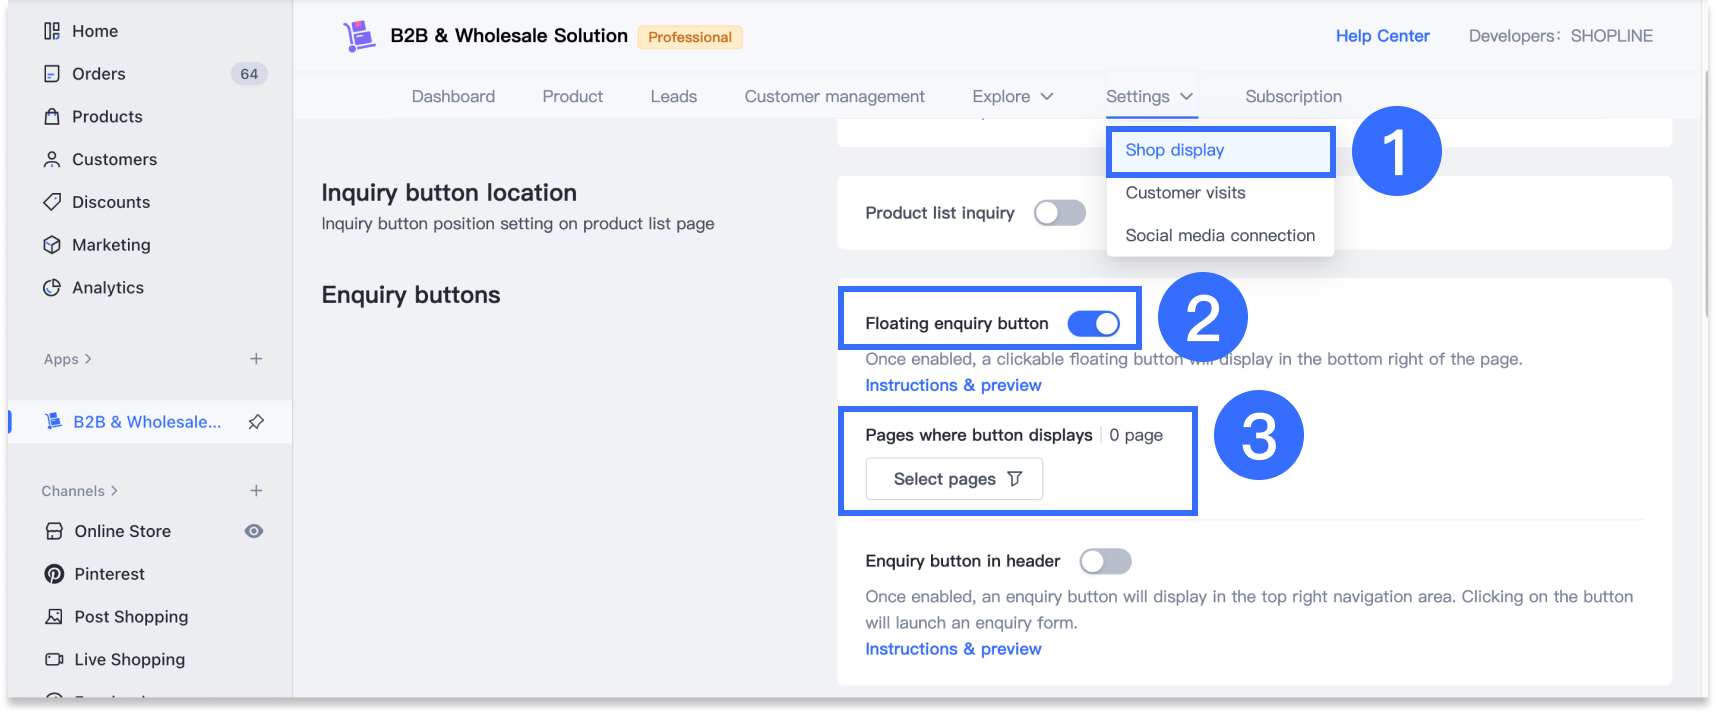1716x714 pixels.
Task: Click the Select pages button
Action: click(x=954, y=479)
